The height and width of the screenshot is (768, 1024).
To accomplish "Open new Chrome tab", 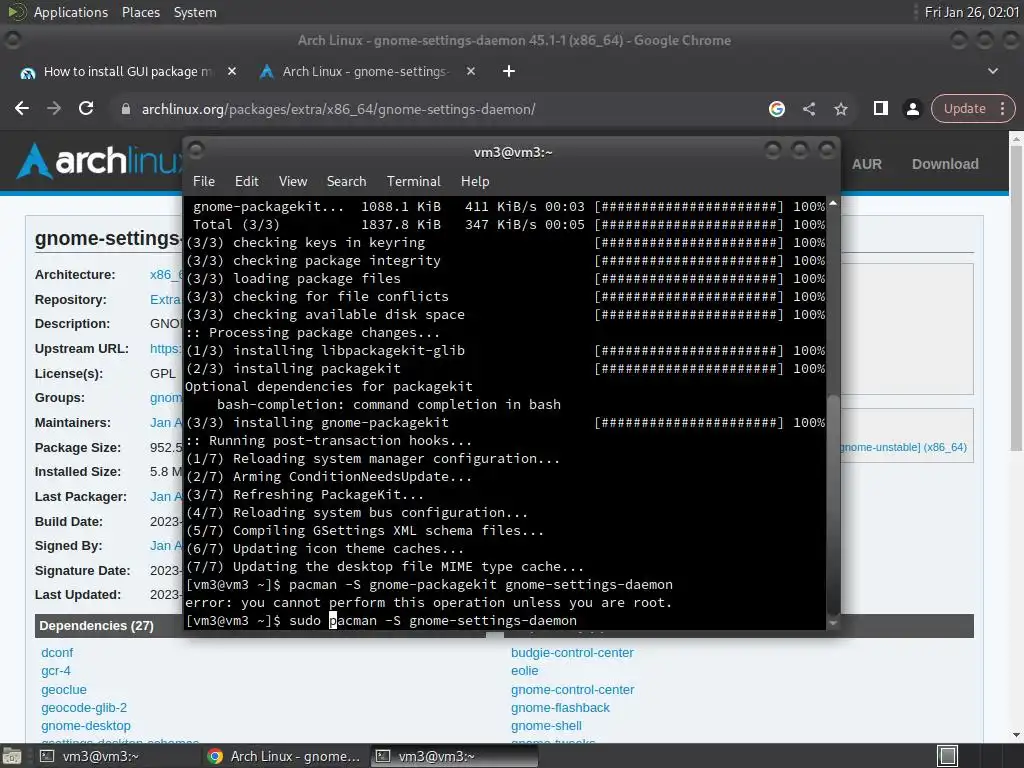I will coord(509,71).
